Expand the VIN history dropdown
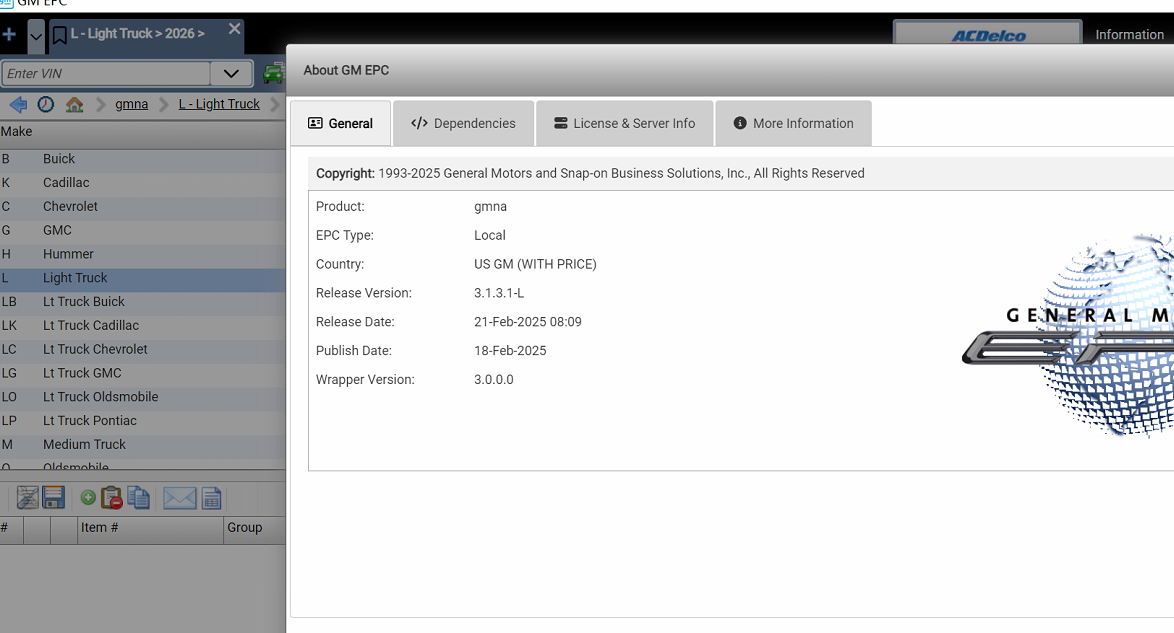 (x=231, y=73)
